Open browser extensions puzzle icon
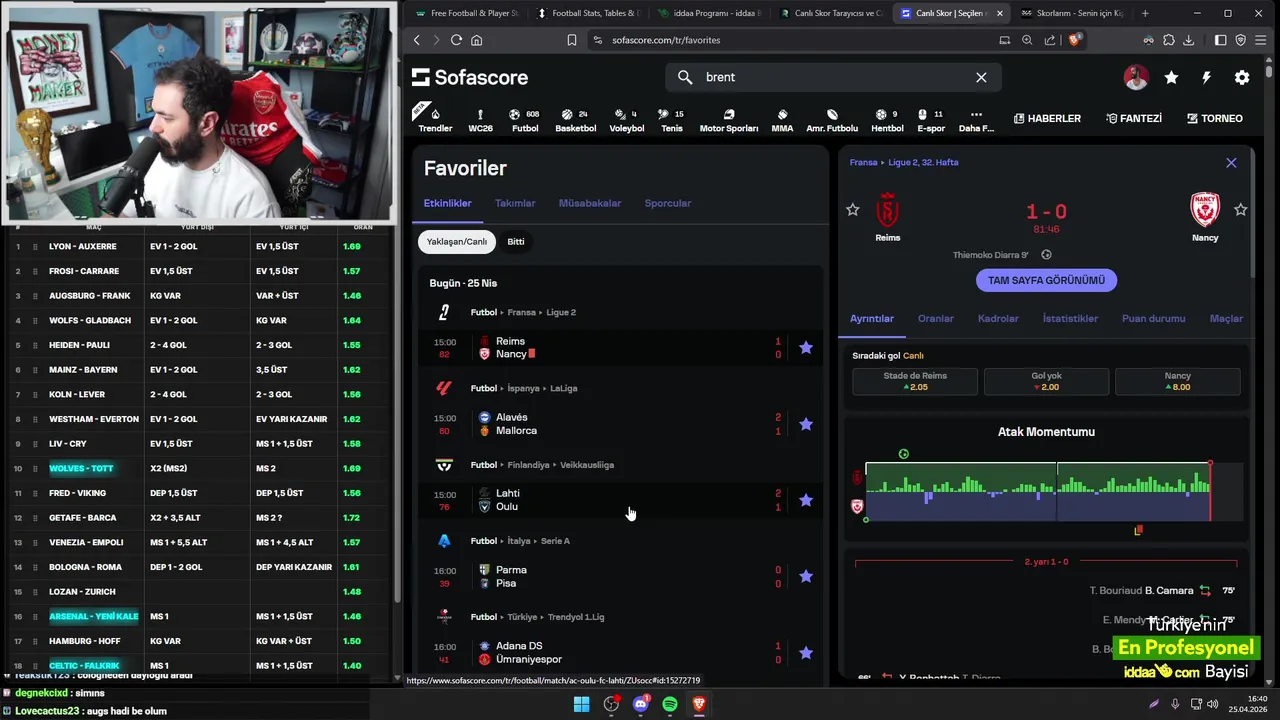1280x720 pixels. (x=1168, y=40)
